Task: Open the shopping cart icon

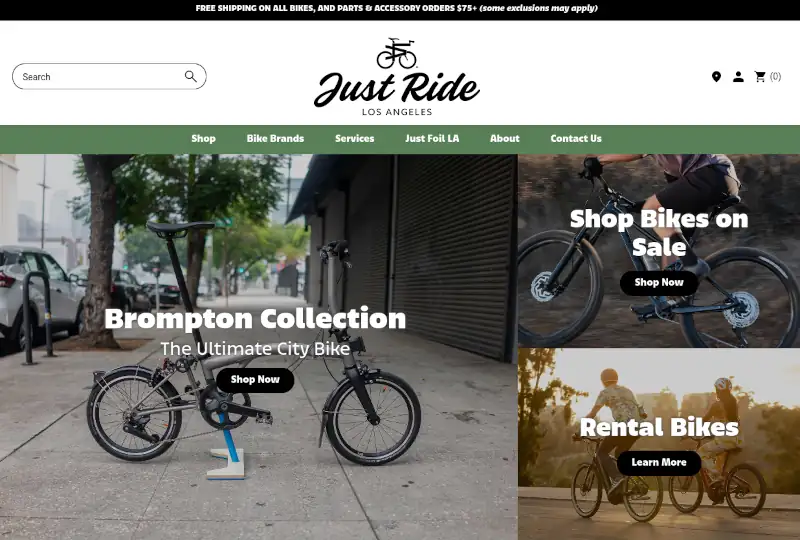Action: coord(760,77)
